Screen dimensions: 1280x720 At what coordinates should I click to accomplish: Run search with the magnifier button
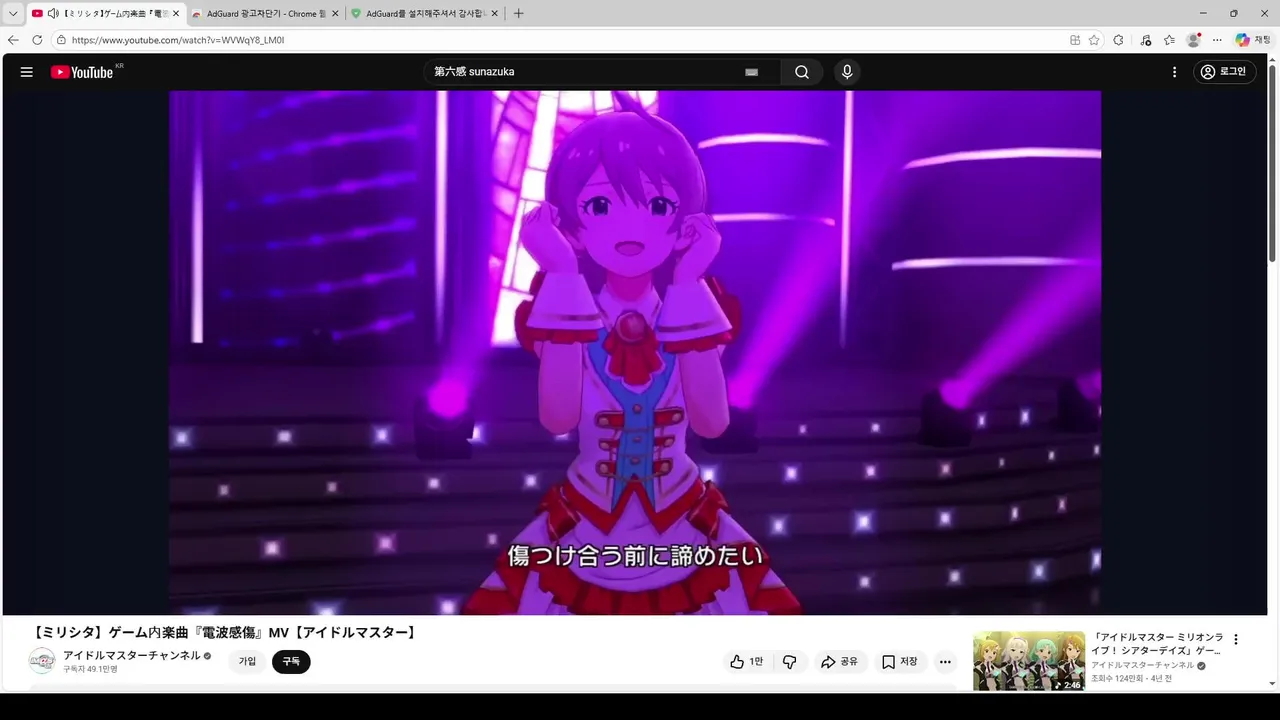point(802,72)
